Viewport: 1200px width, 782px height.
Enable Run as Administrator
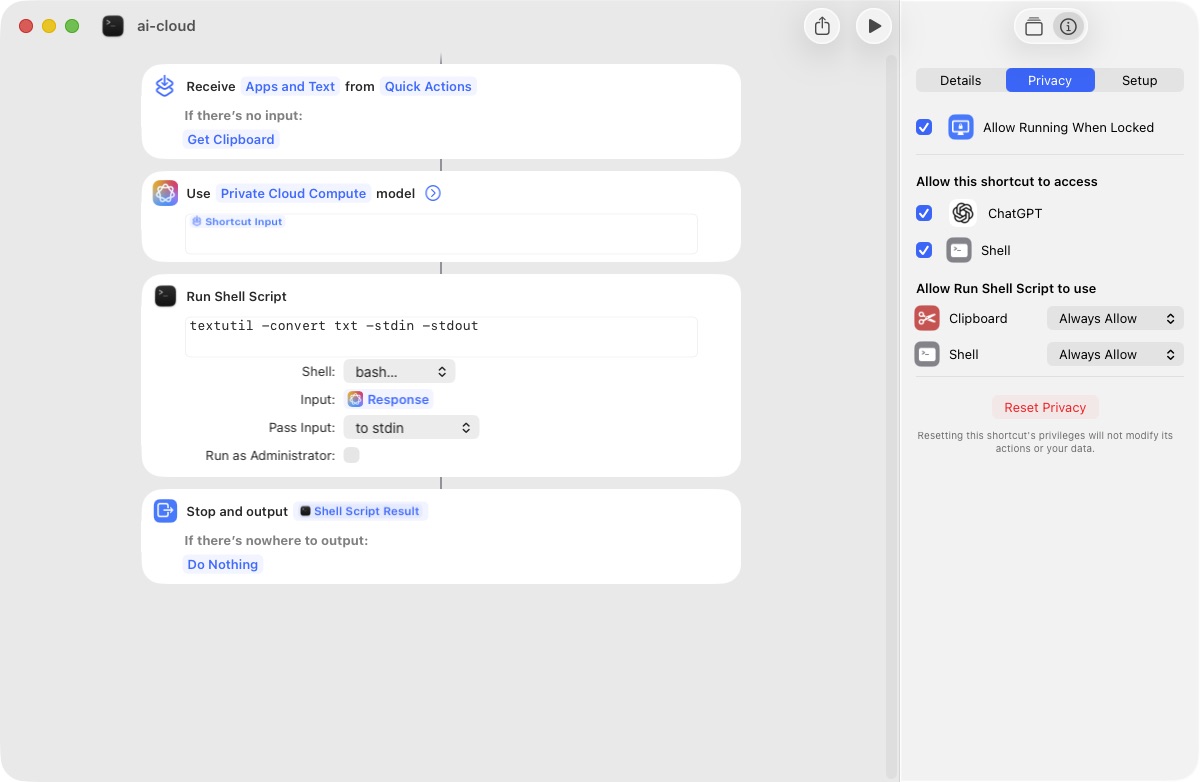[351, 455]
